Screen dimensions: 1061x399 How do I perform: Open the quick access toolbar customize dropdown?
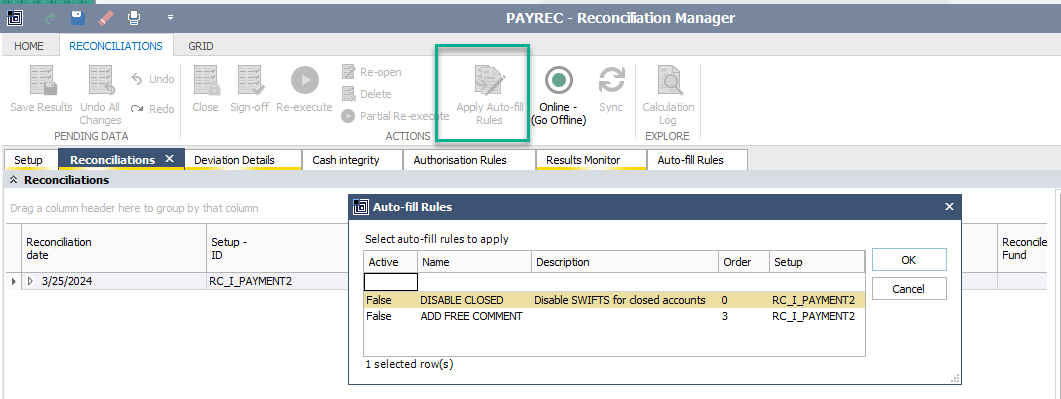coord(171,18)
